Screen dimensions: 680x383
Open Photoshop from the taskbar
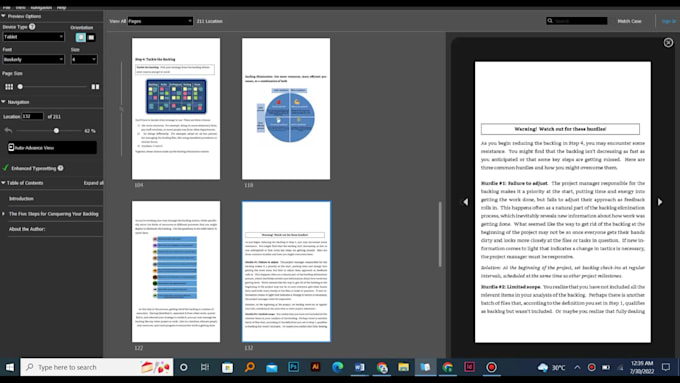[x=294, y=367]
